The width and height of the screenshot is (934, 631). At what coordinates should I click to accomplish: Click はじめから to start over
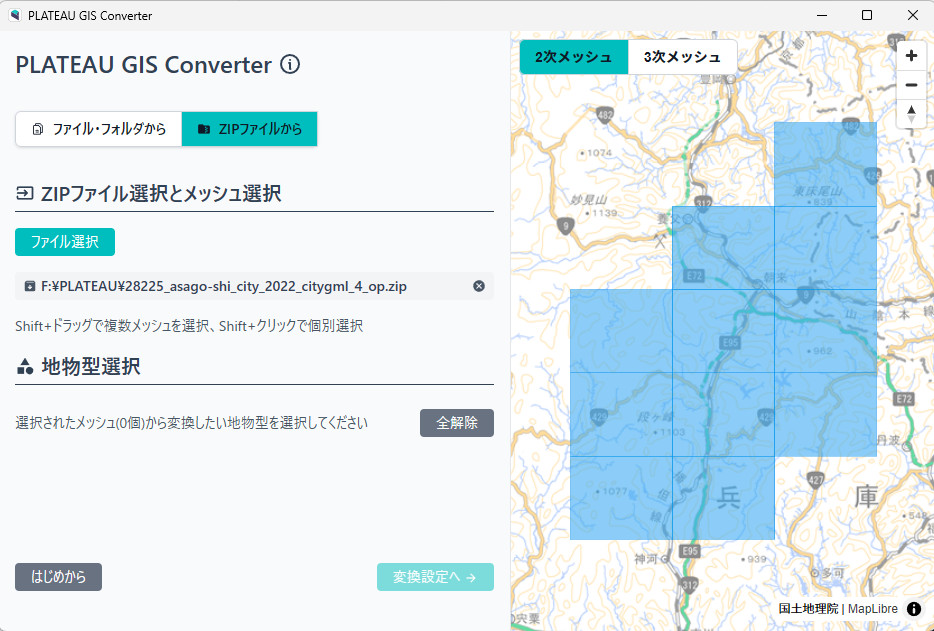(58, 577)
